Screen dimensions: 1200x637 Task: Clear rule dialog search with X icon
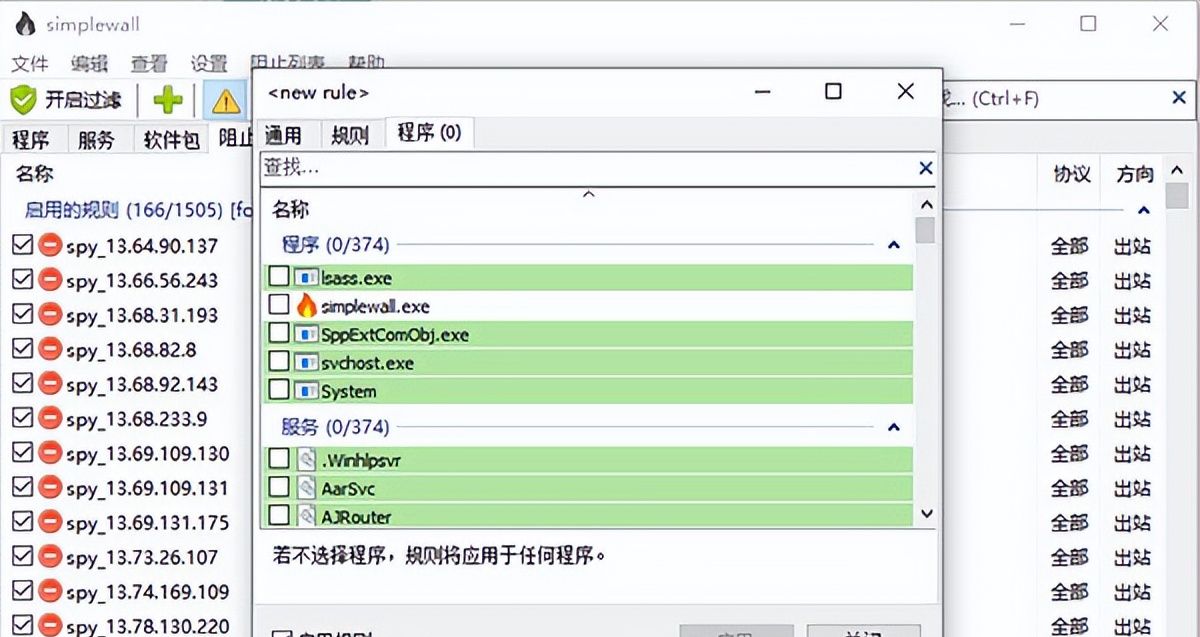click(925, 168)
